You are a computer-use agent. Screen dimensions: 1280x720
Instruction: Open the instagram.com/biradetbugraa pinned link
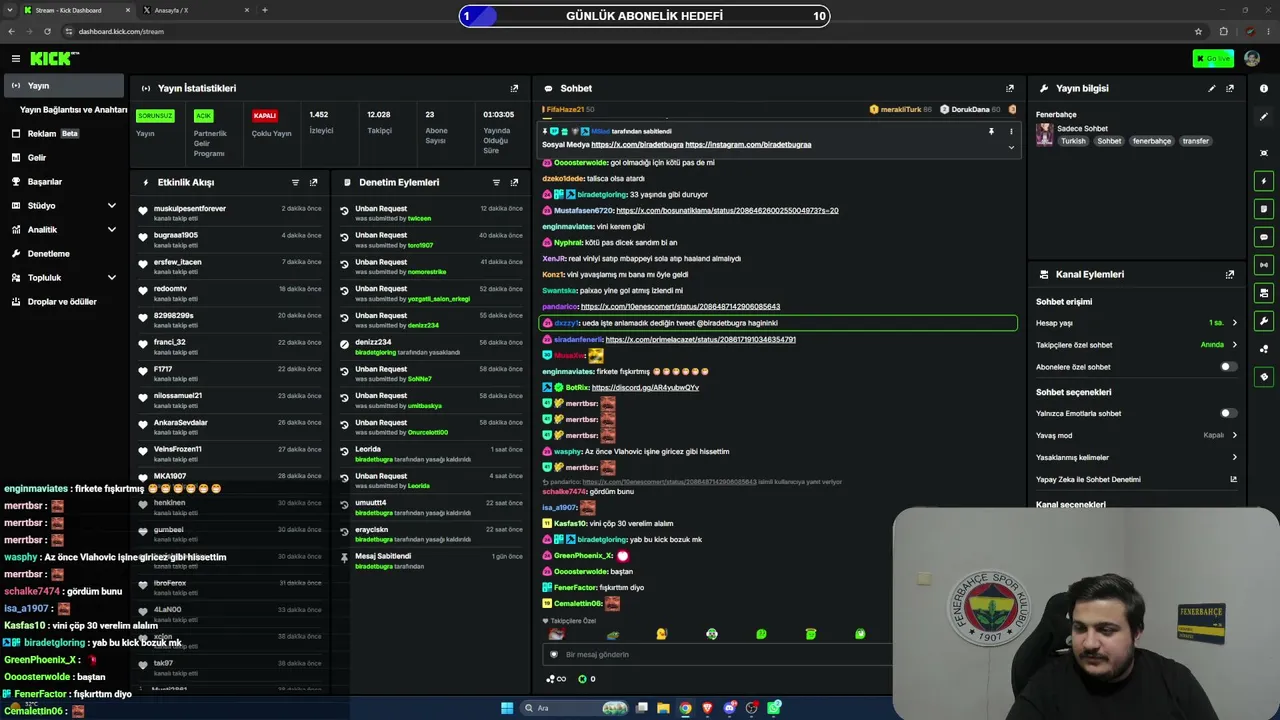pyautogui.click(x=748, y=145)
